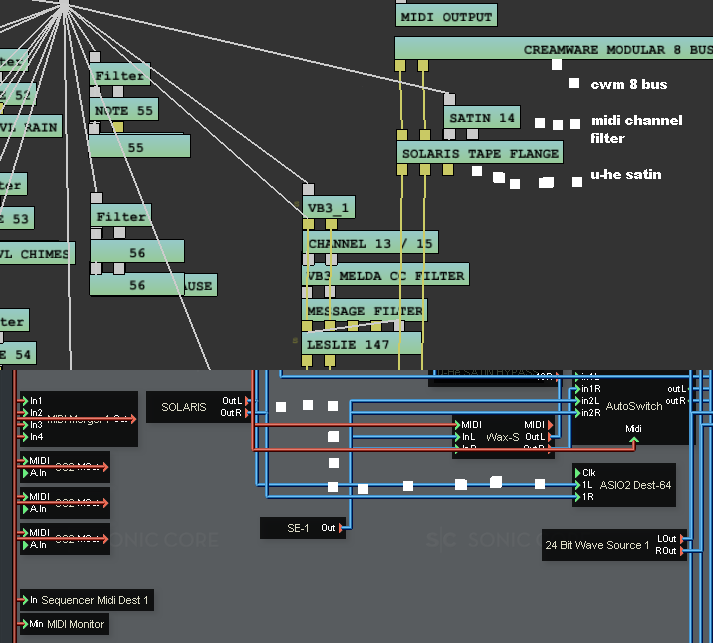The image size is (713, 643).
Task: Click the ASIO2 Dest-64 device block
Action: 623,485
